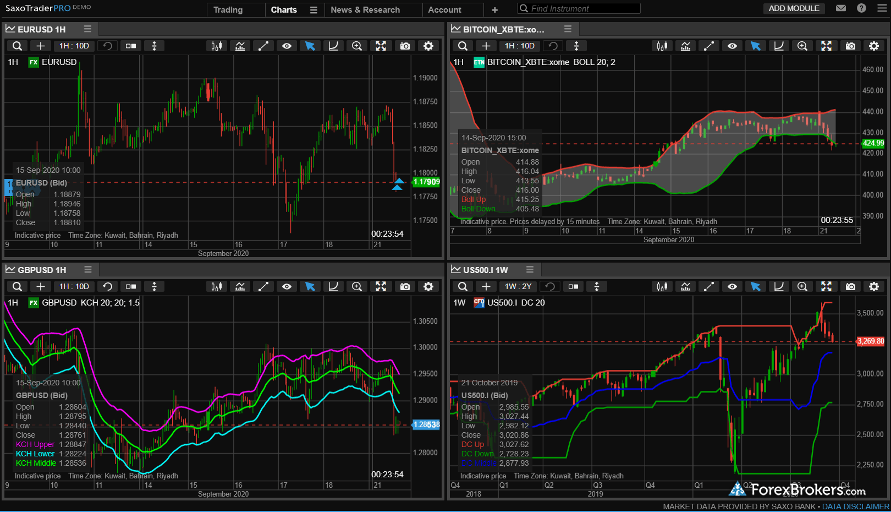Open indicators icon in BITCOIN chart toolbar

686,46
